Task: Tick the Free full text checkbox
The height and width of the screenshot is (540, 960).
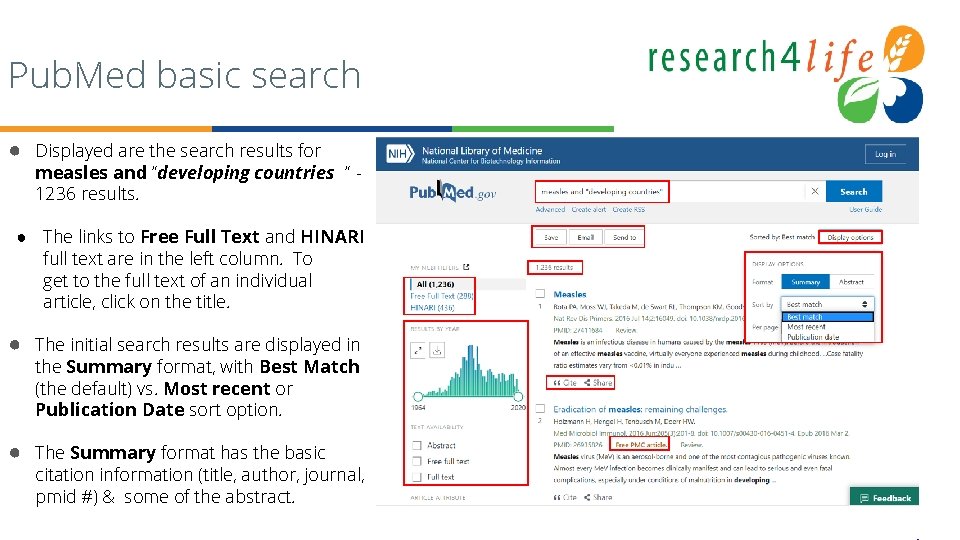Action: (x=417, y=461)
